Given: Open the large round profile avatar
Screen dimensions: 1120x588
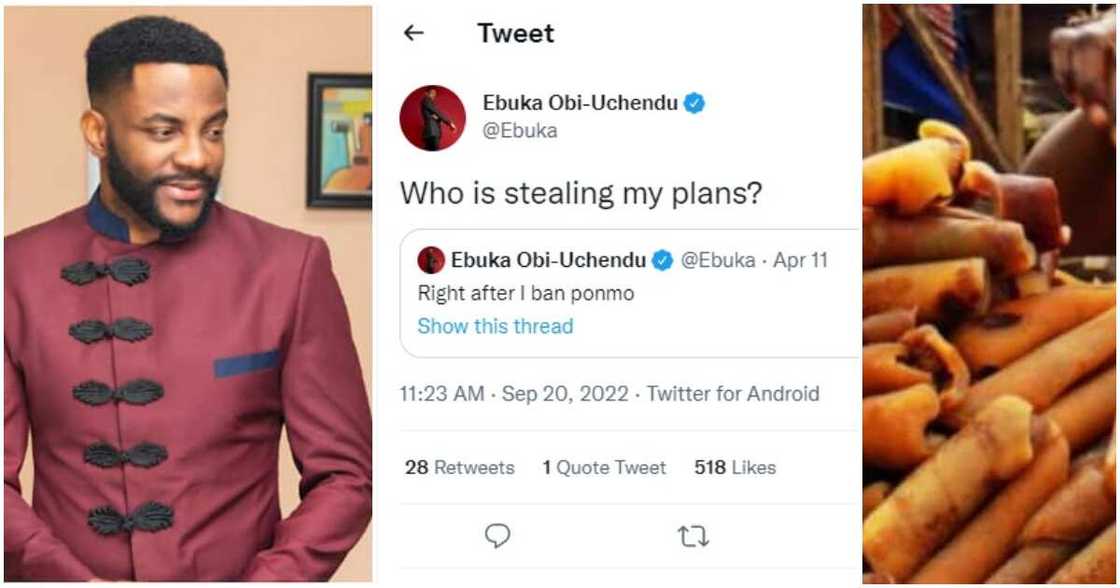Looking at the screenshot, I should click(x=433, y=118).
